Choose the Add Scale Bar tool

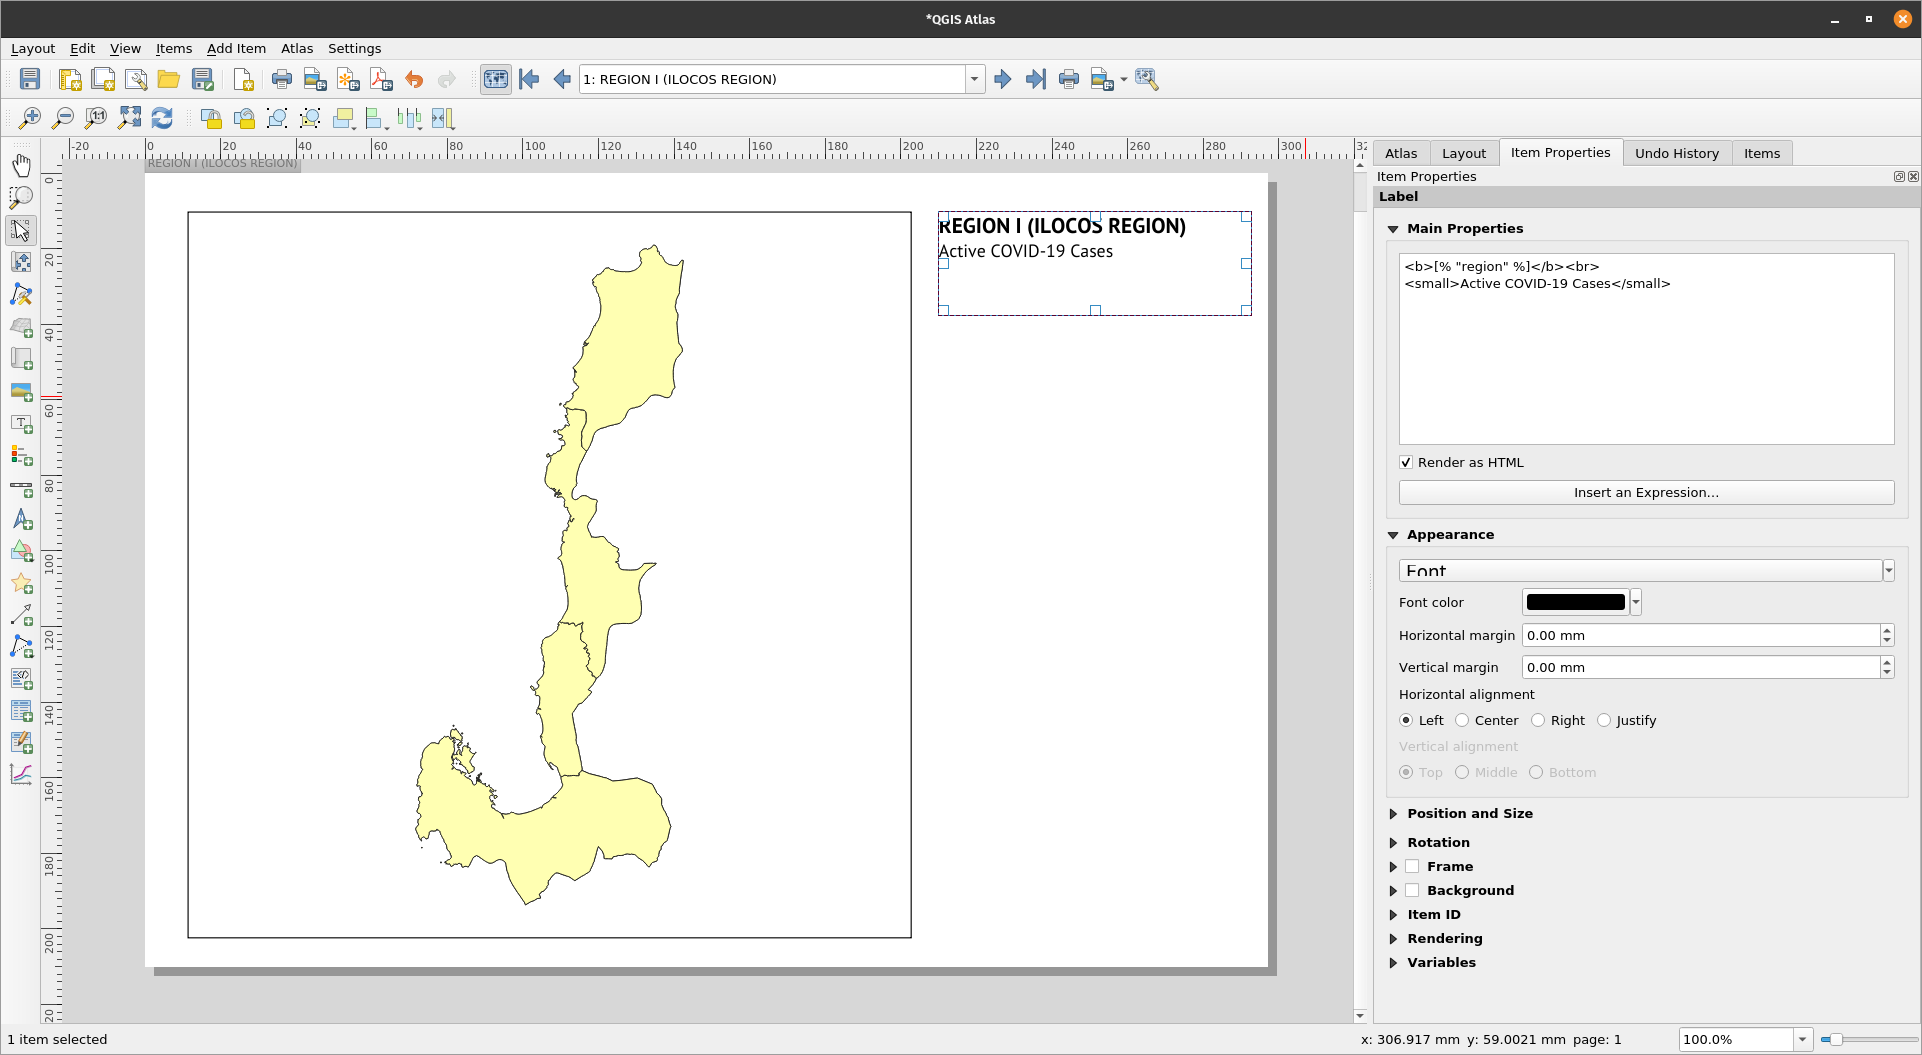click(21, 489)
